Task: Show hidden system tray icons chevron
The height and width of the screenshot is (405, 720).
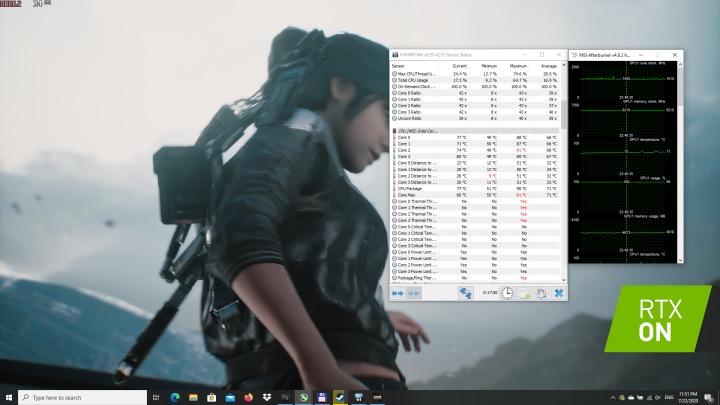Action: [x=613, y=398]
